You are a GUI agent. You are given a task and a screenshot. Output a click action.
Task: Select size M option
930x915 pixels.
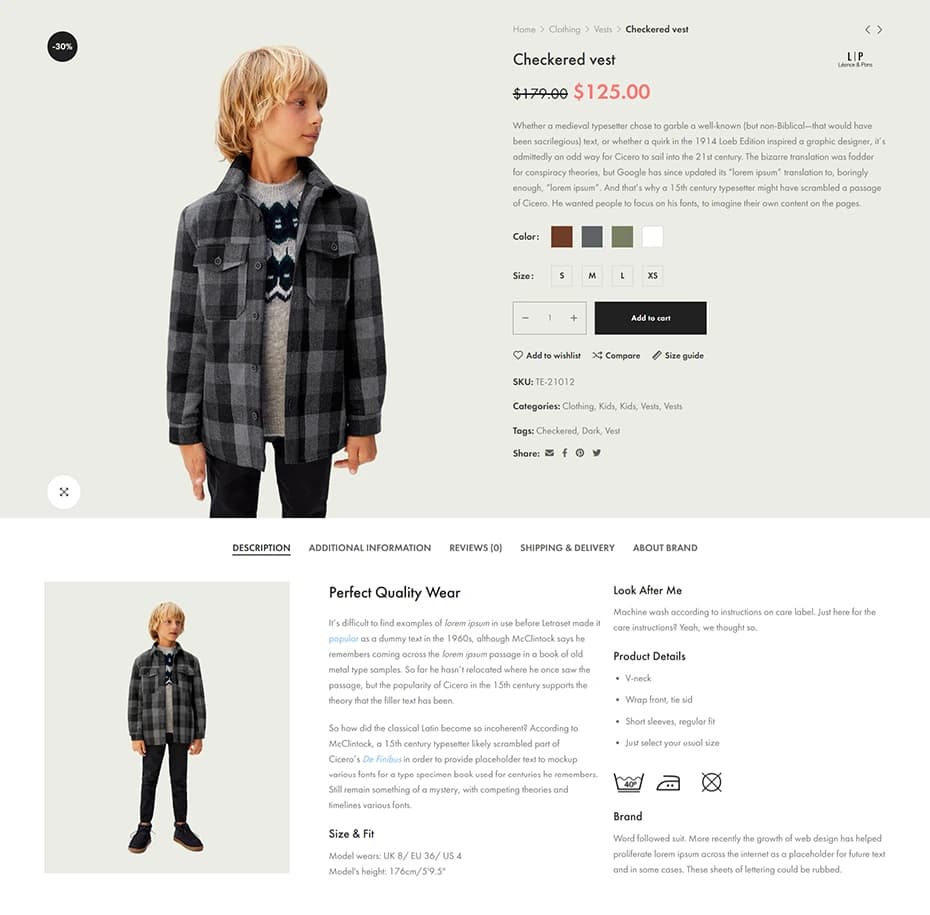592,276
